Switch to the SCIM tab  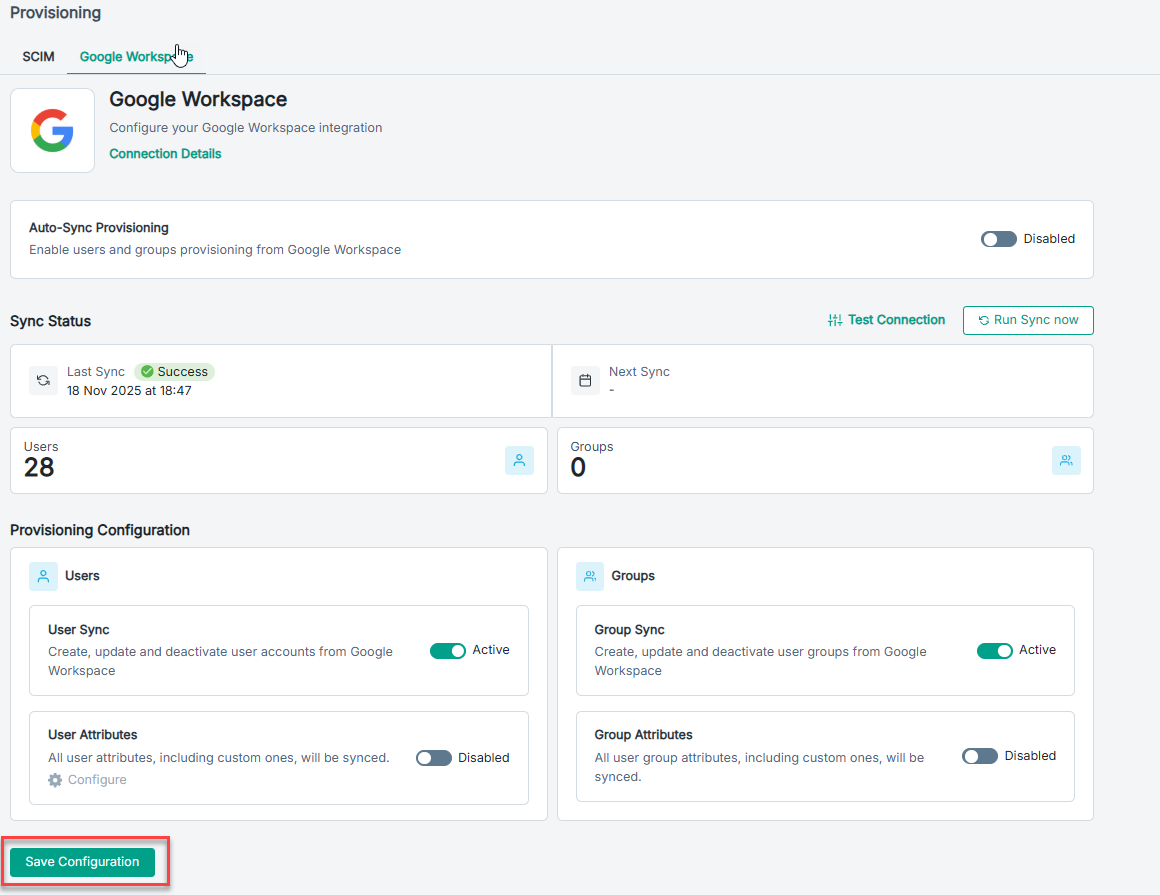(38, 57)
